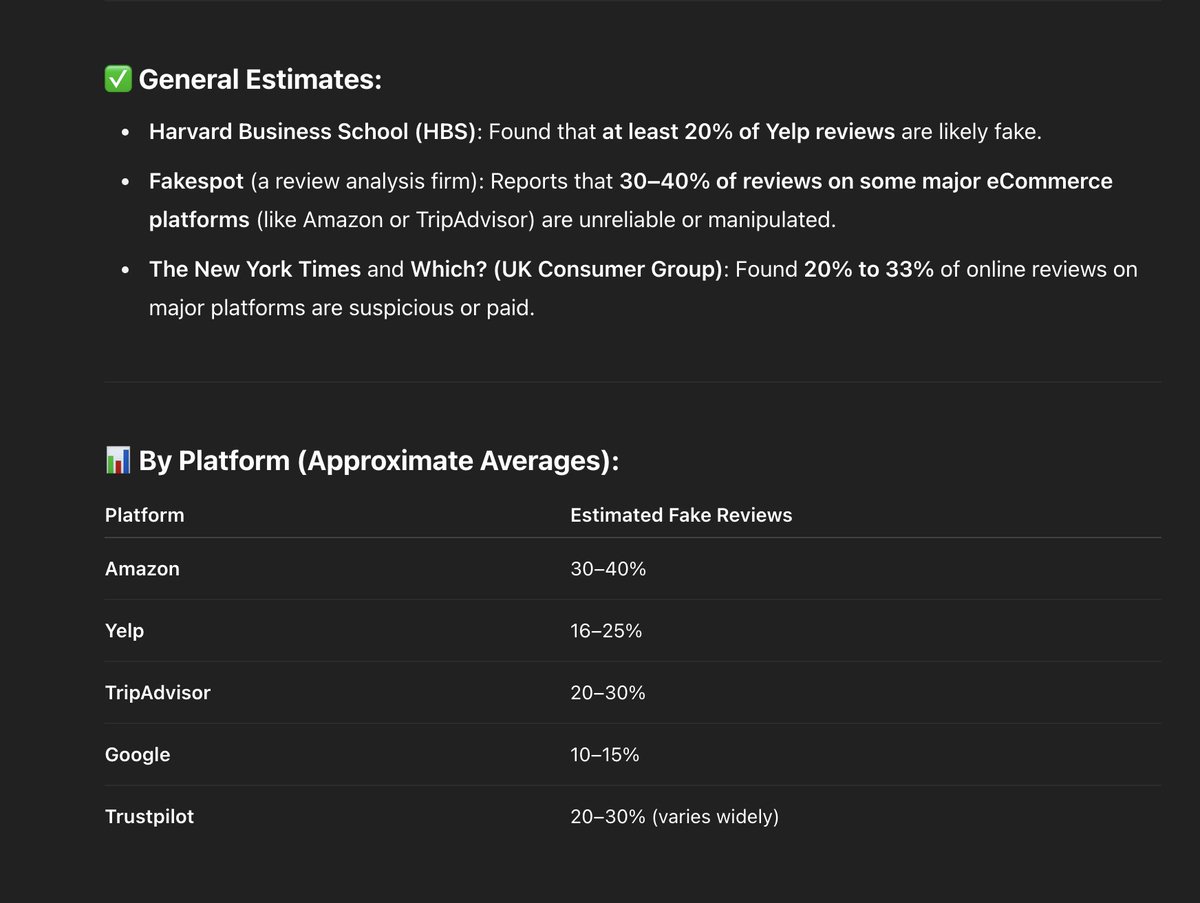Click the Estimated Fake Reviews column header
This screenshot has height=903, width=1200.
pos(681,515)
